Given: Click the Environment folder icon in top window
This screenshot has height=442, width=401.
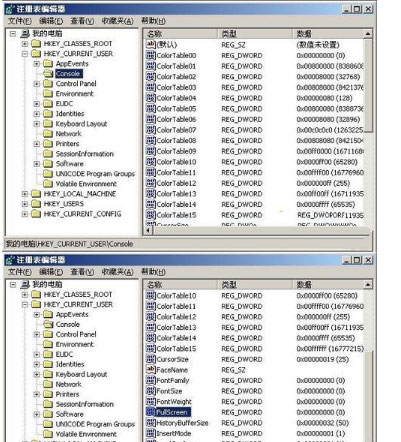Looking at the screenshot, I should pos(48,94).
